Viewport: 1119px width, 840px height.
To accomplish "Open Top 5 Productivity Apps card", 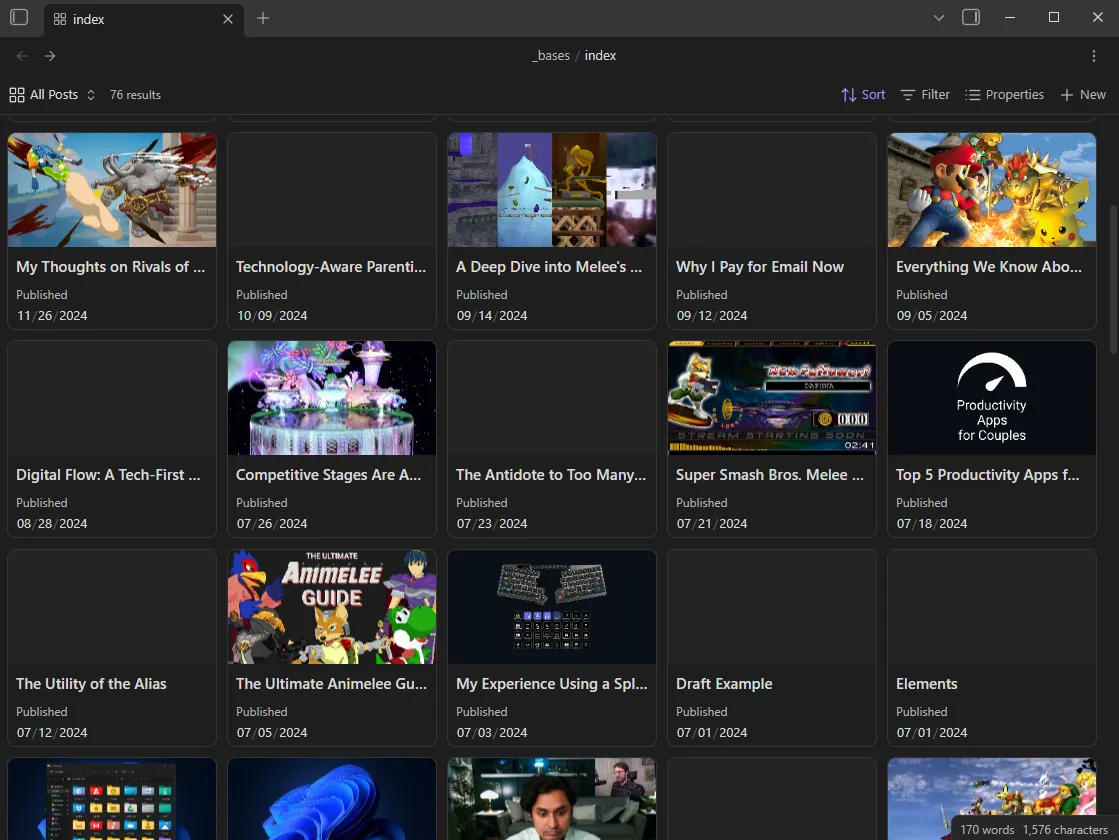I will tap(991, 398).
